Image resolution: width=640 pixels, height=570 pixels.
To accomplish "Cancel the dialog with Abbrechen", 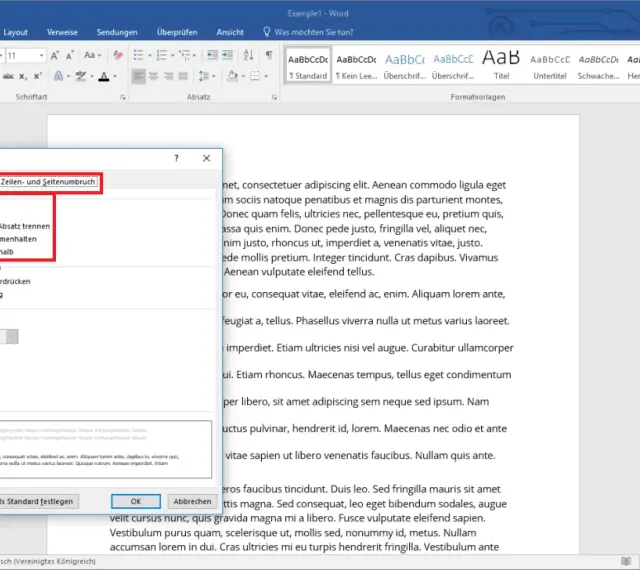I will point(192,501).
